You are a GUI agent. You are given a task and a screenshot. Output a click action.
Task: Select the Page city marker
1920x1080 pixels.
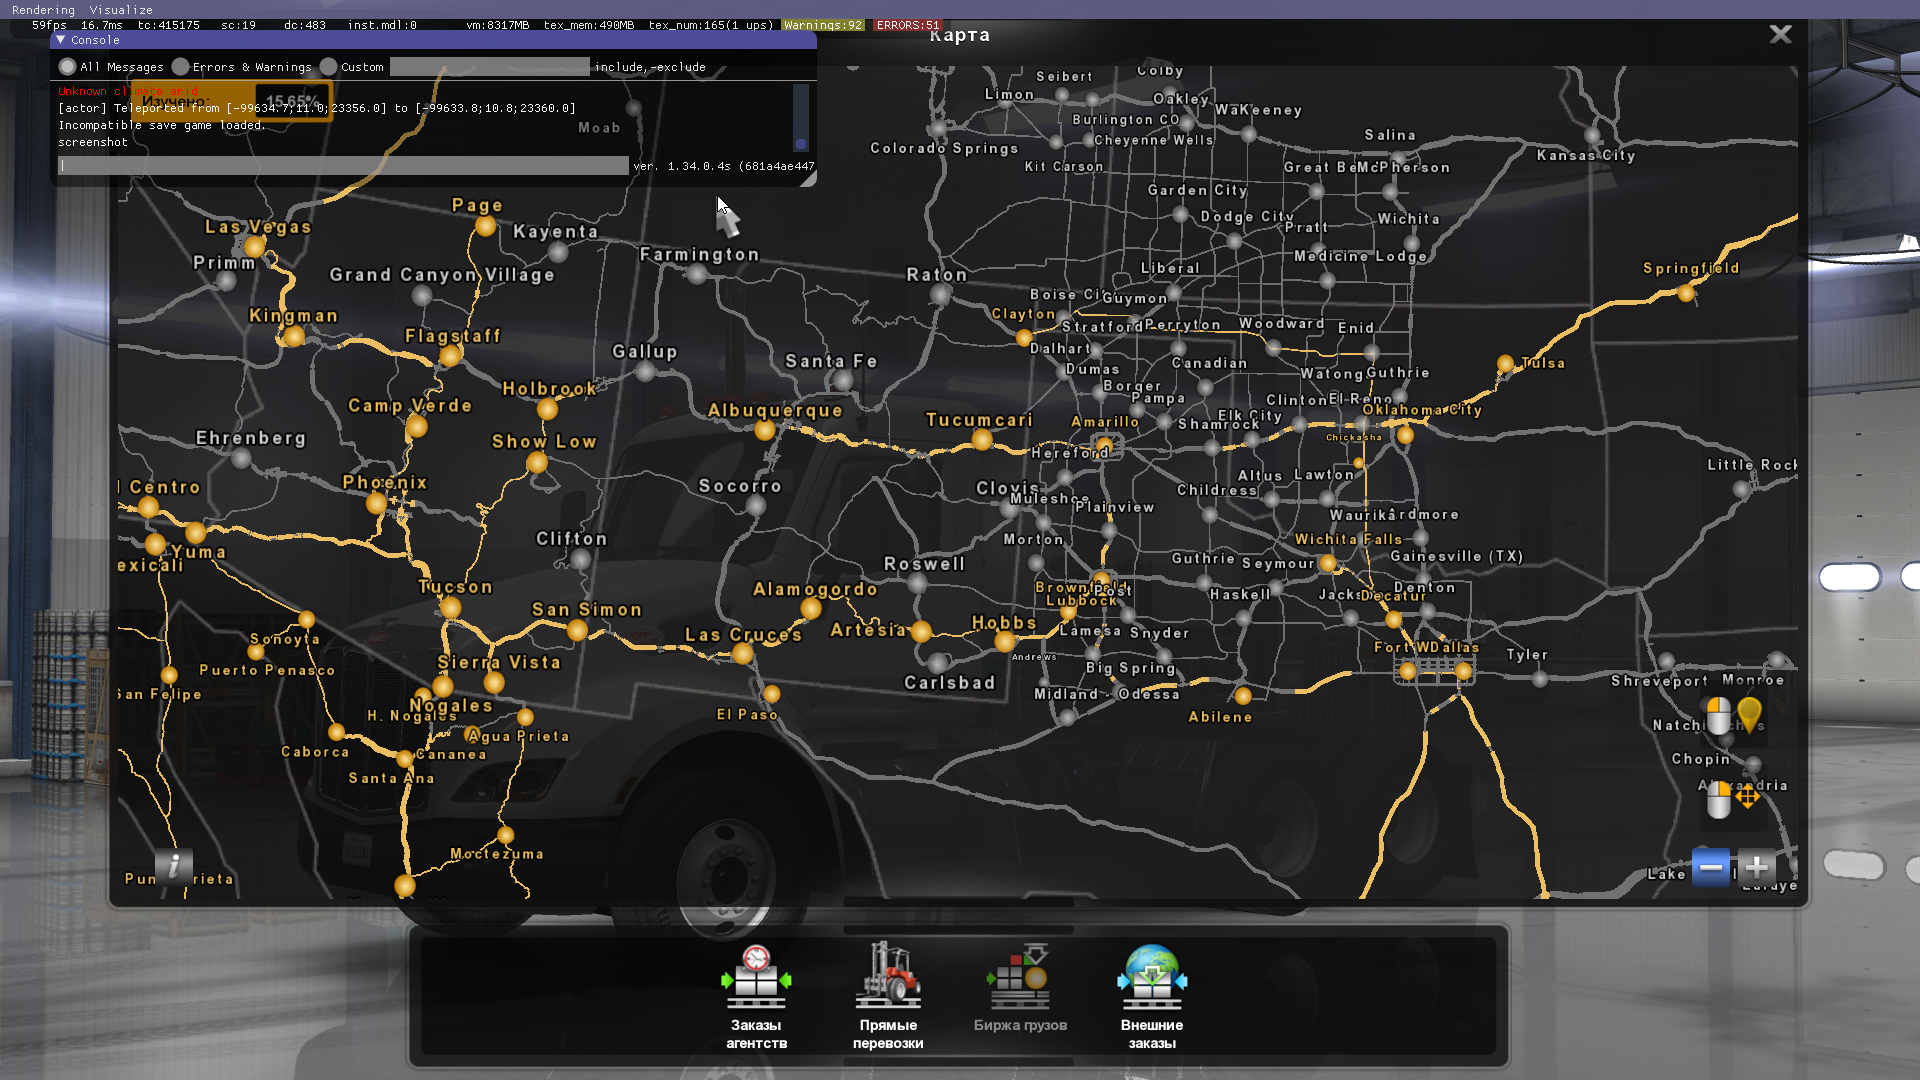(486, 226)
